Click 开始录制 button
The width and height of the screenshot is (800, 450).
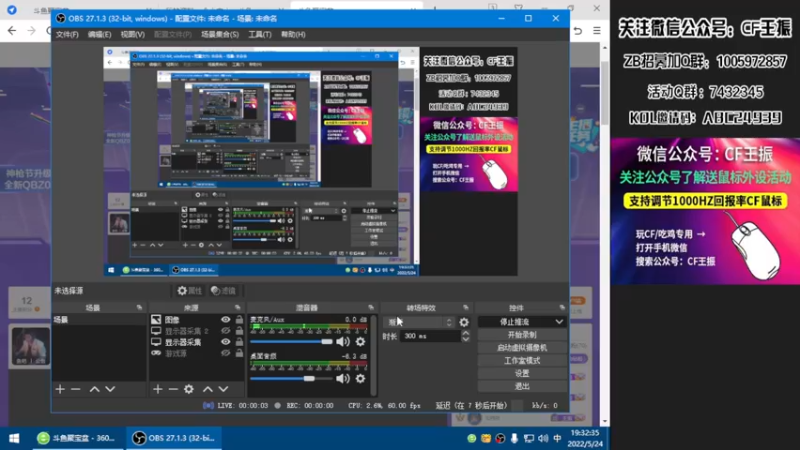pyautogui.click(x=522, y=335)
